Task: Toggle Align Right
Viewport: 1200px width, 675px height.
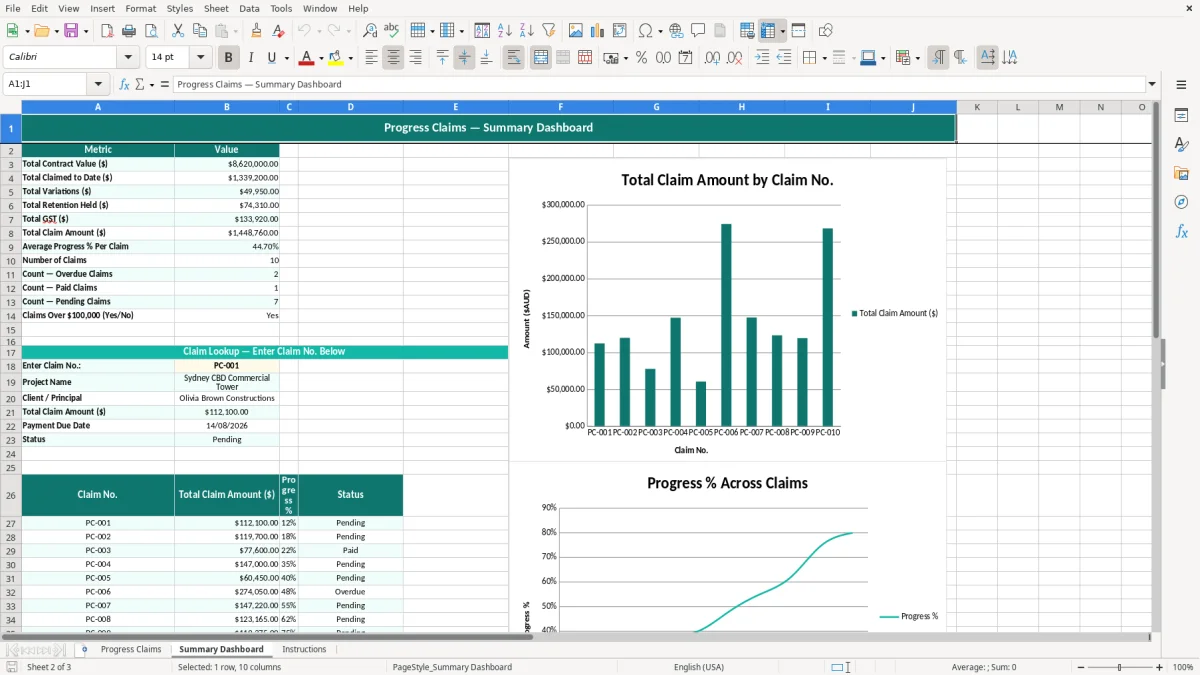Action: coord(415,58)
